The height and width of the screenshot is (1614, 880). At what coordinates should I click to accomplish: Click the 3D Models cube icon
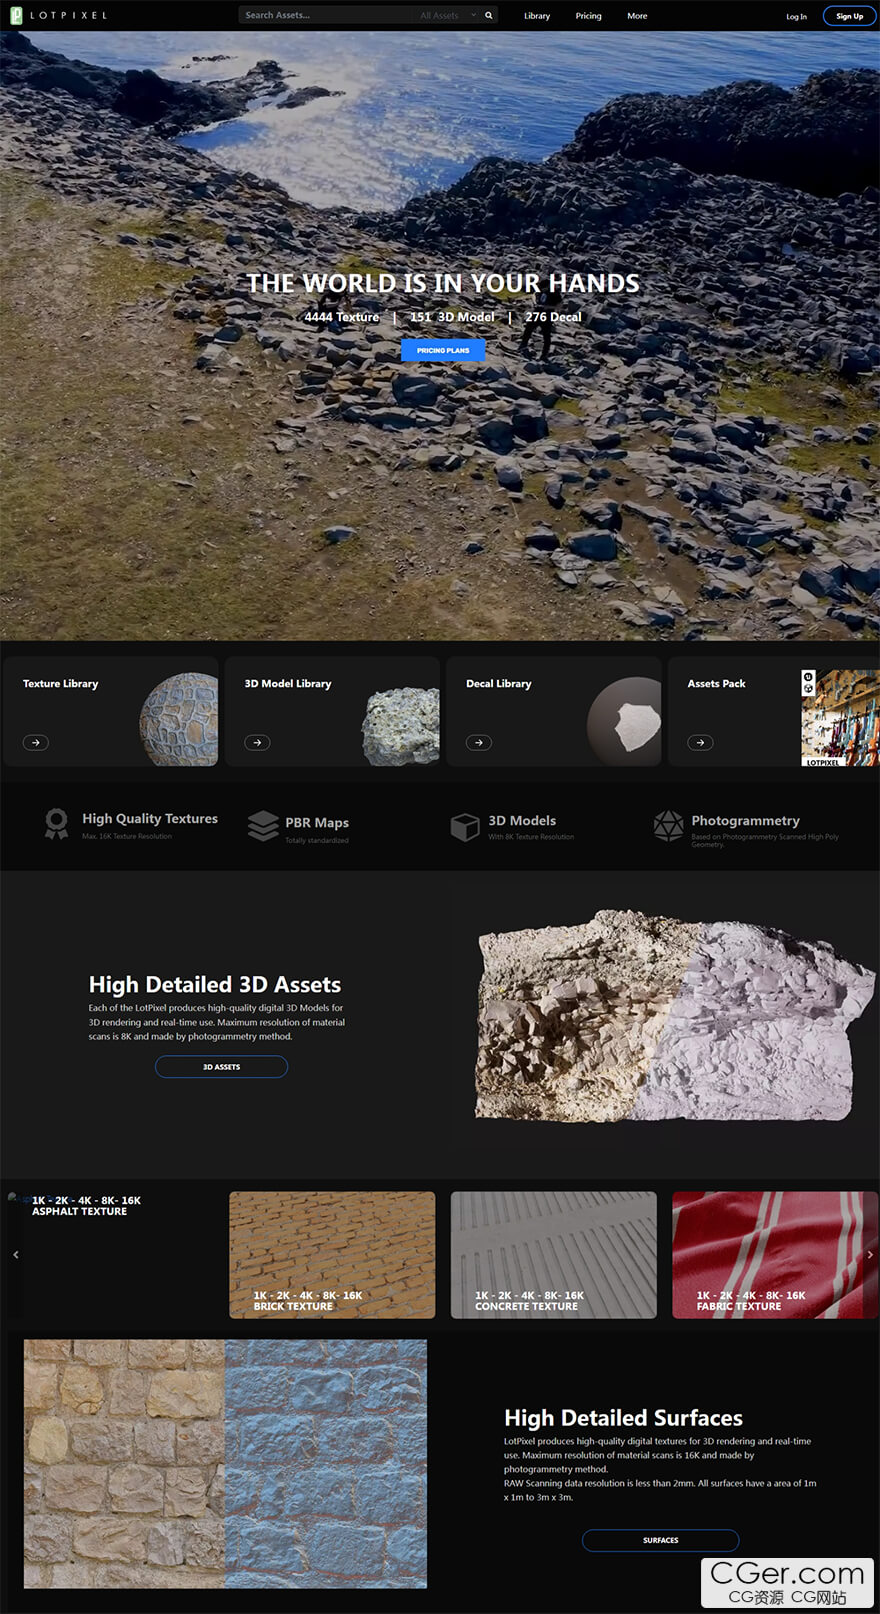coord(465,827)
